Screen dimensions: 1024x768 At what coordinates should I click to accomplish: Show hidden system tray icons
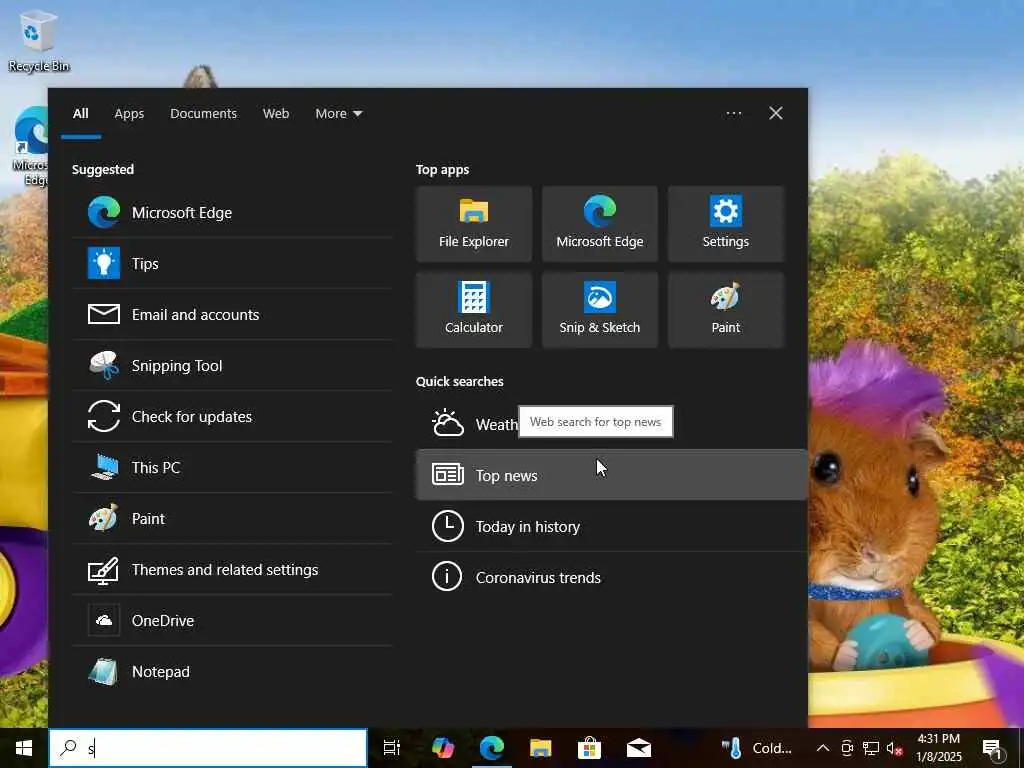point(823,748)
